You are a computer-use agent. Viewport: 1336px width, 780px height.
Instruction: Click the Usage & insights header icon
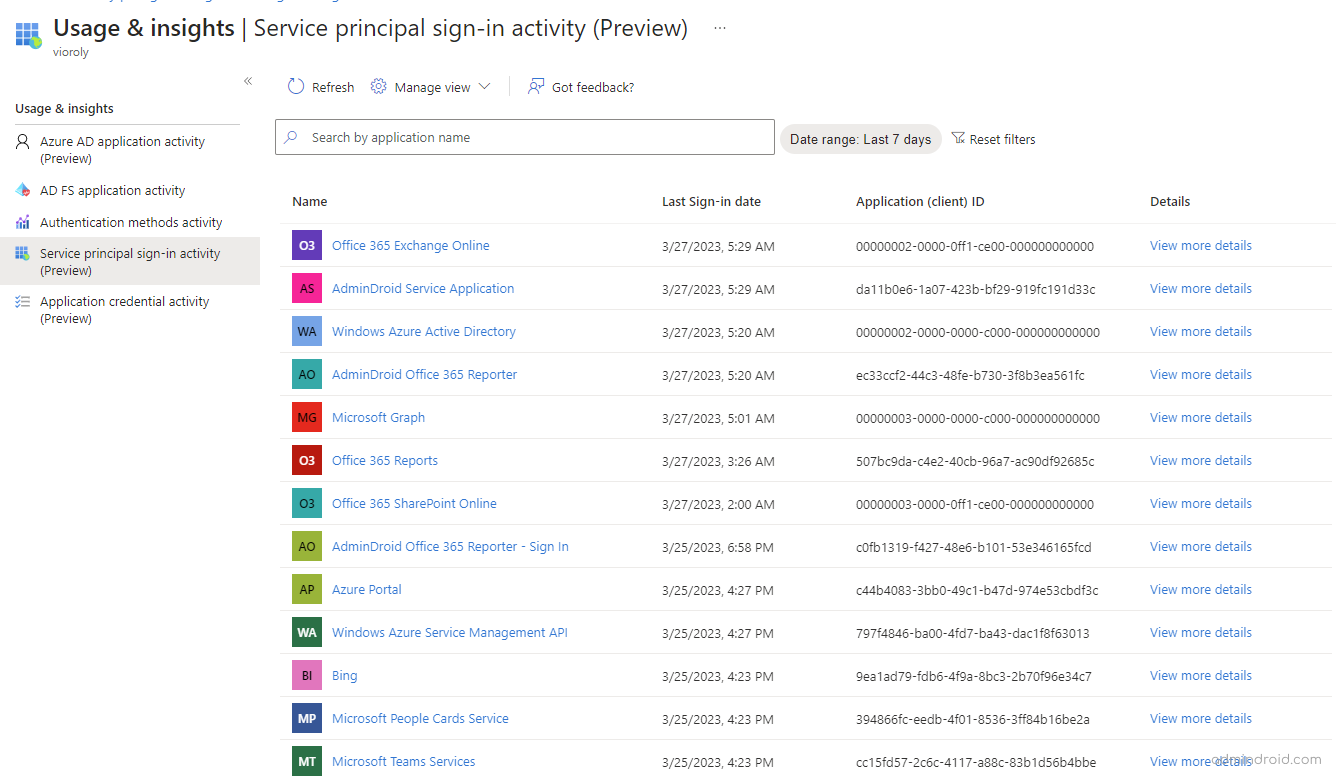[x=28, y=36]
